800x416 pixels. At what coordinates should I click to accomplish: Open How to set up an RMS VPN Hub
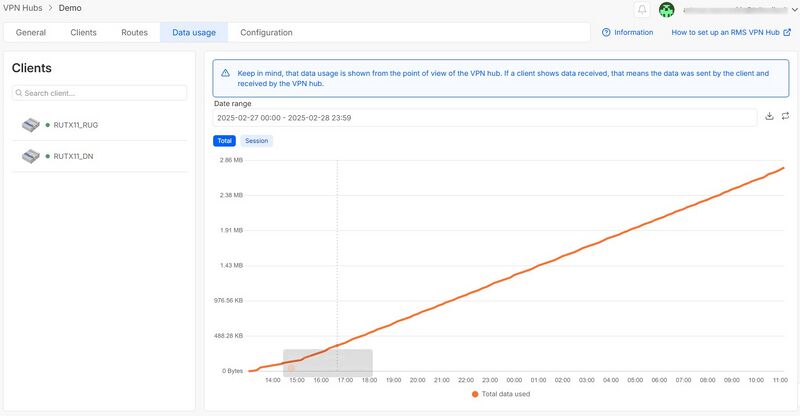click(725, 32)
